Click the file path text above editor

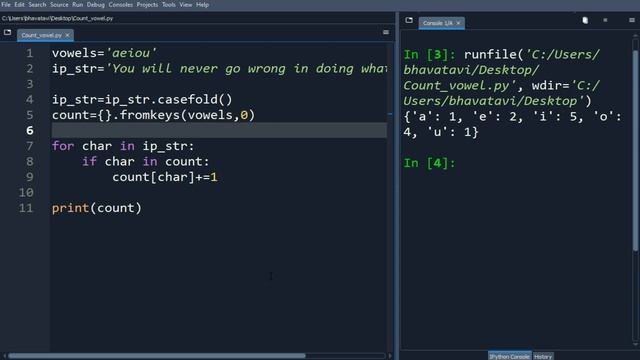tap(58, 18)
